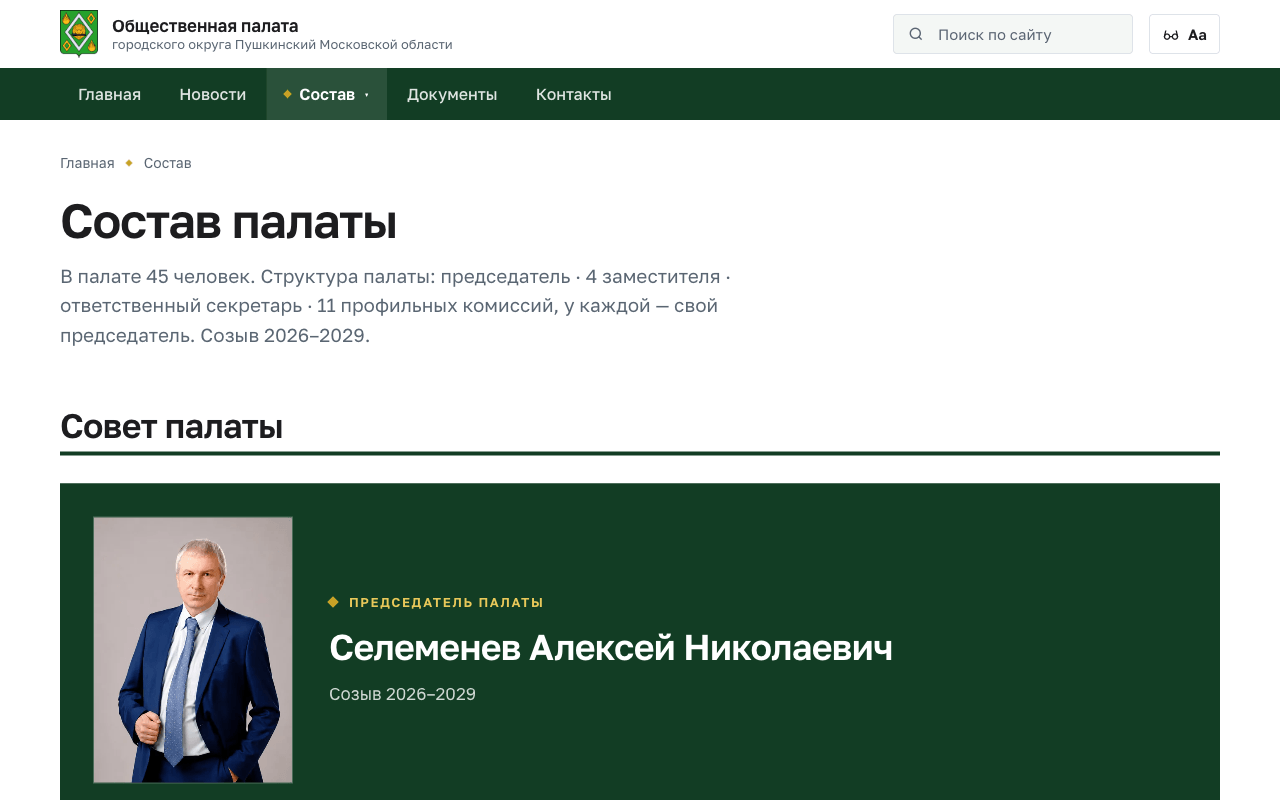Click the Общественная палата site title
This screenshot has height=800, width=1280.
click(205, 26)
